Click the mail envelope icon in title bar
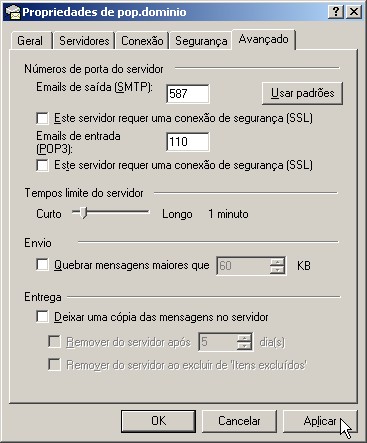This screenshot has height=443, width=367. [13, 12]
